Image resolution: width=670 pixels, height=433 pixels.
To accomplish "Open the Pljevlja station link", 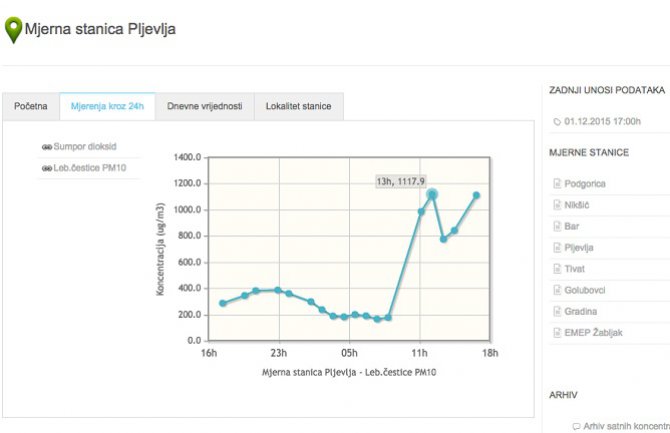I will (x=581, y=248).
